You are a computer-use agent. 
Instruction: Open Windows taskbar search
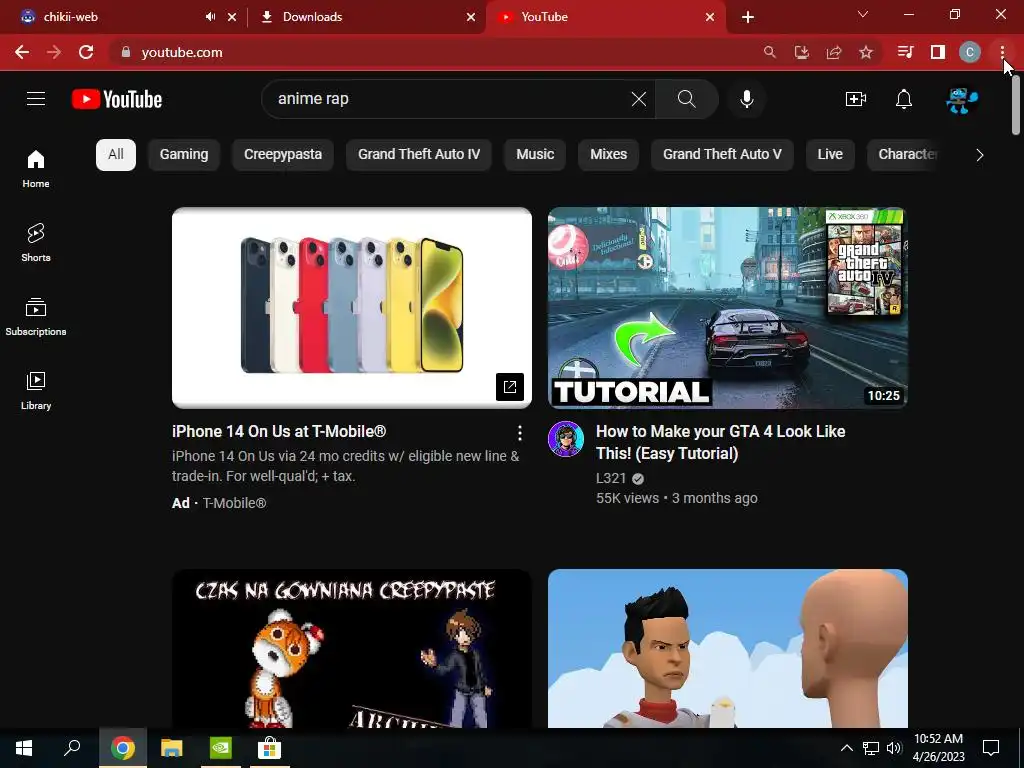pos(72,748)
